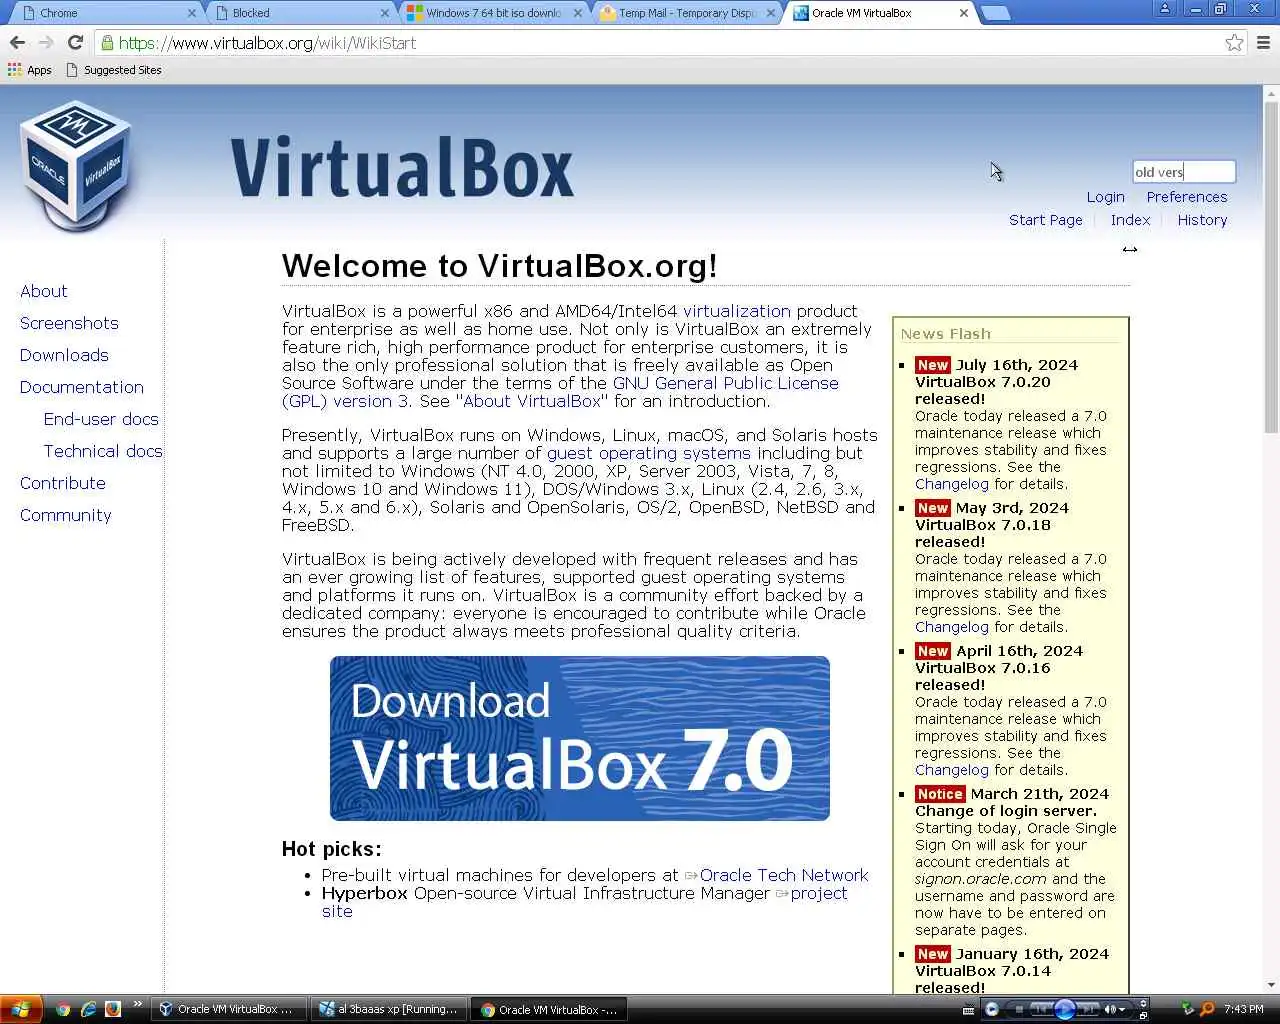Click the search field containing 'old vers'

(1184, 172)
